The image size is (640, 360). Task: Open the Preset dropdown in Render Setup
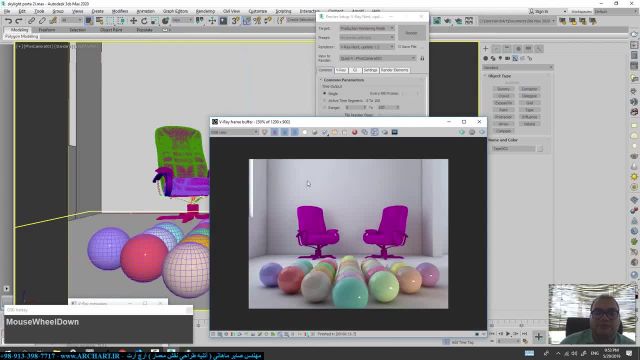[367, 38]
